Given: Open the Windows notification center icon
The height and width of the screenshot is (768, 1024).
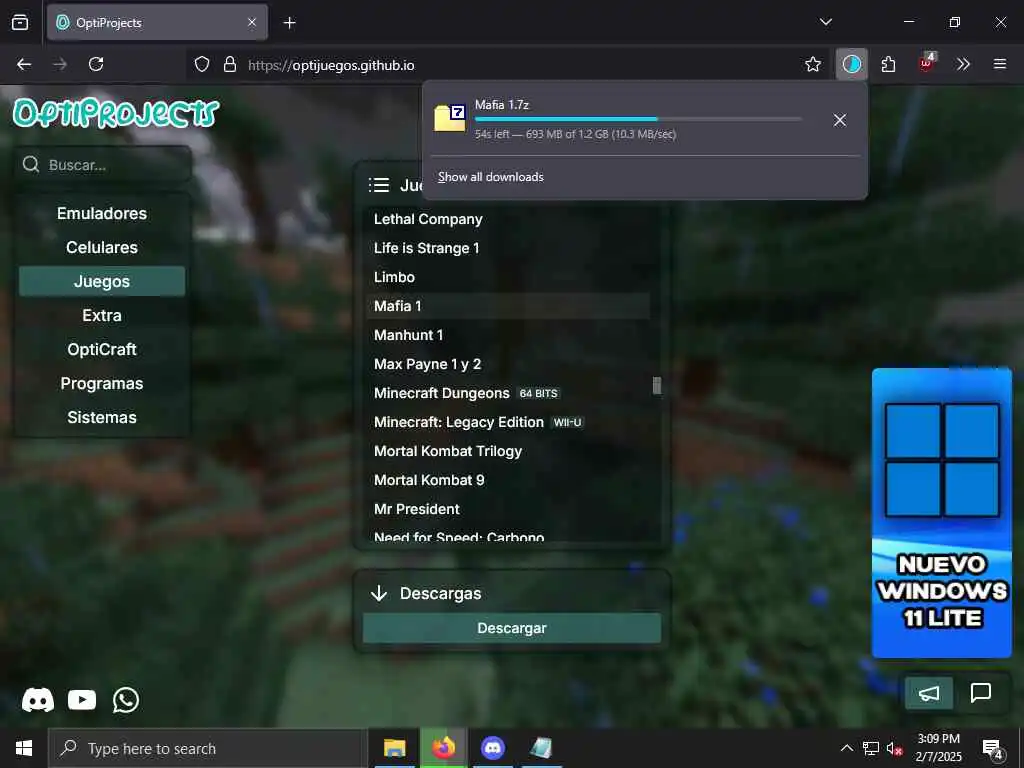Looking at the screenshot, I should 993,749.
